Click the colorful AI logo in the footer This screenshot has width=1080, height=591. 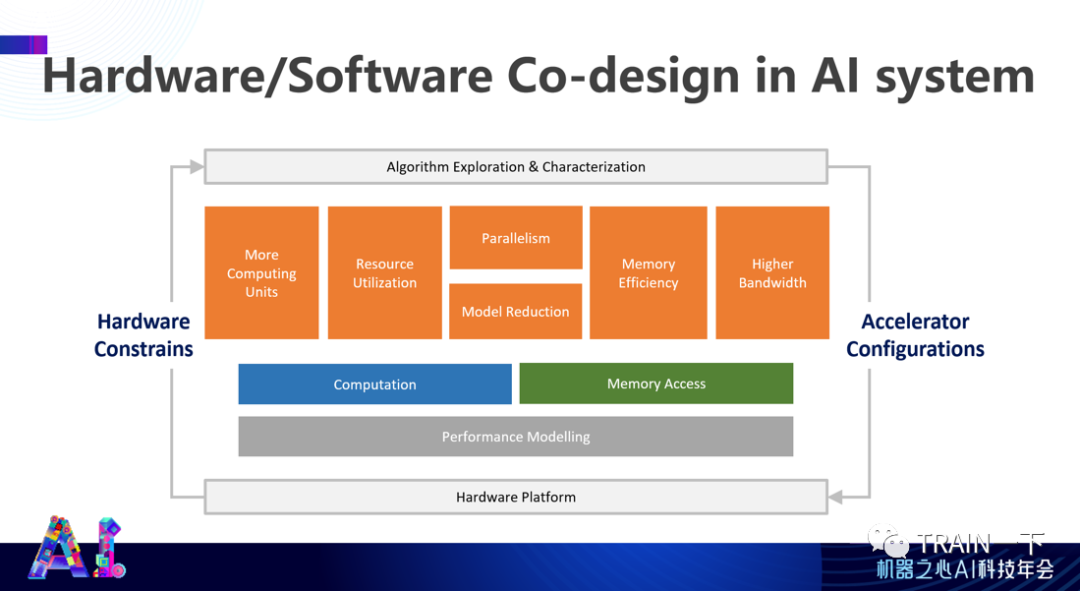(x=77, y=549)
